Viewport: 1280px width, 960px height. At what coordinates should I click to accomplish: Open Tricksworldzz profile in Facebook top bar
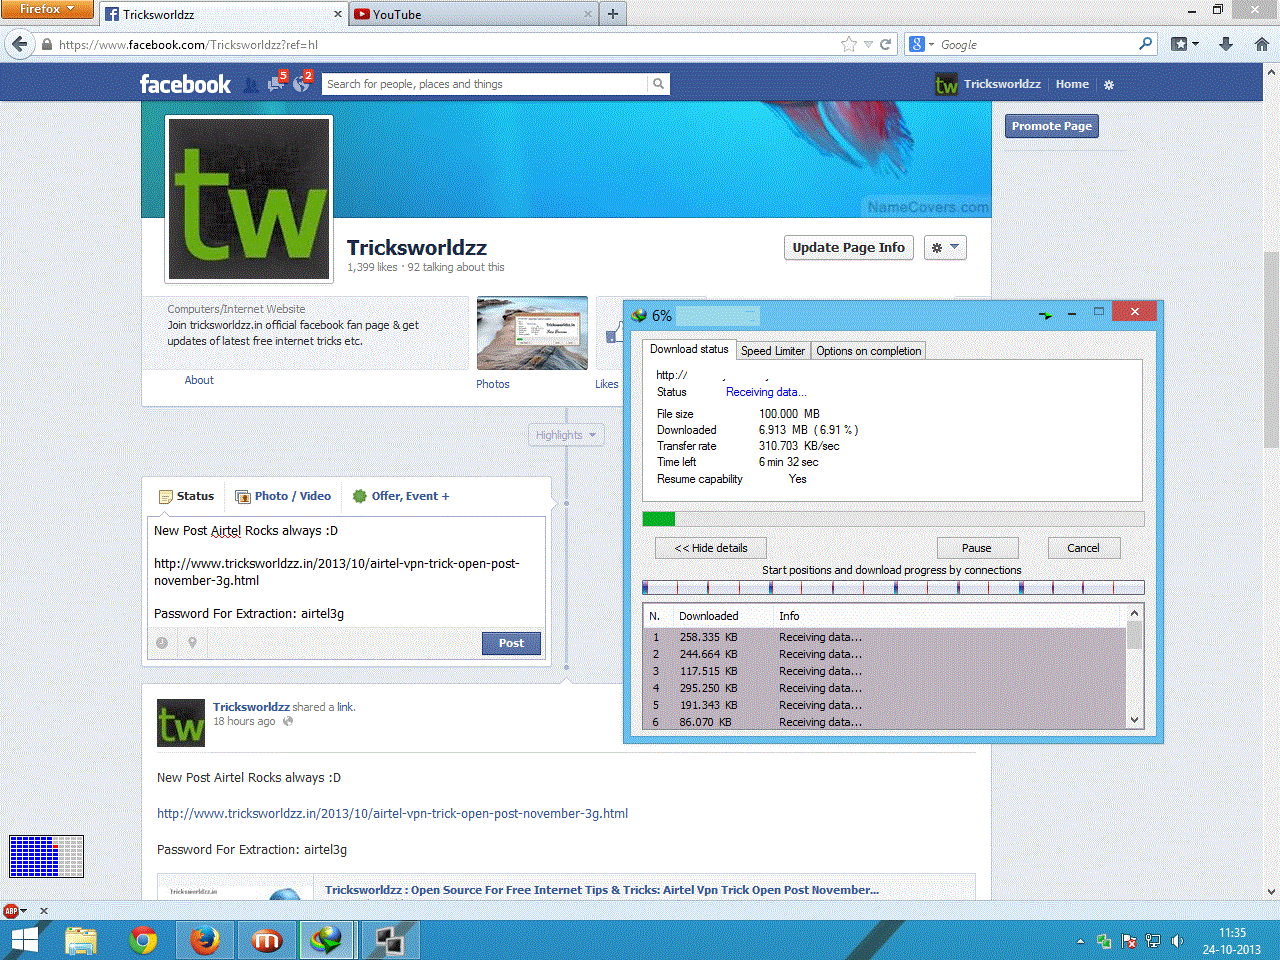click(x=988, y=84)
